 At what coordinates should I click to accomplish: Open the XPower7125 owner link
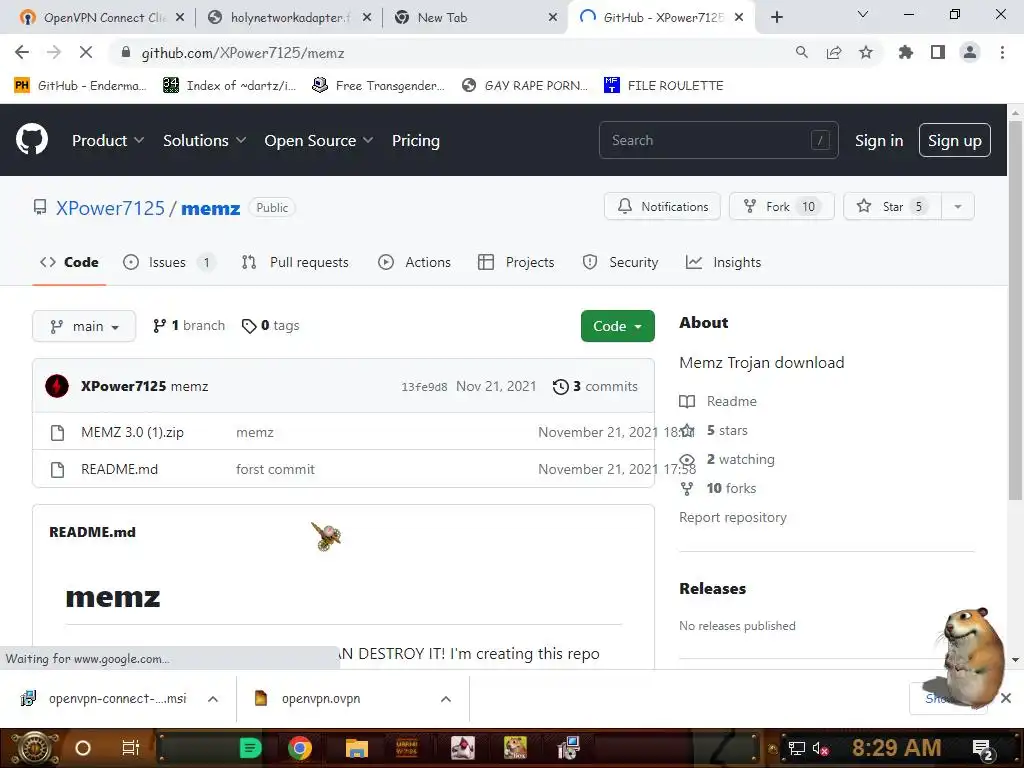point(110,208)
